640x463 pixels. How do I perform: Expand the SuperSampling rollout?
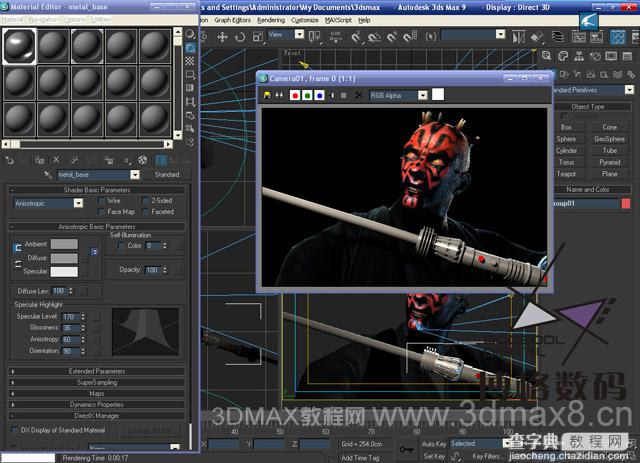[x=97, y=383]
